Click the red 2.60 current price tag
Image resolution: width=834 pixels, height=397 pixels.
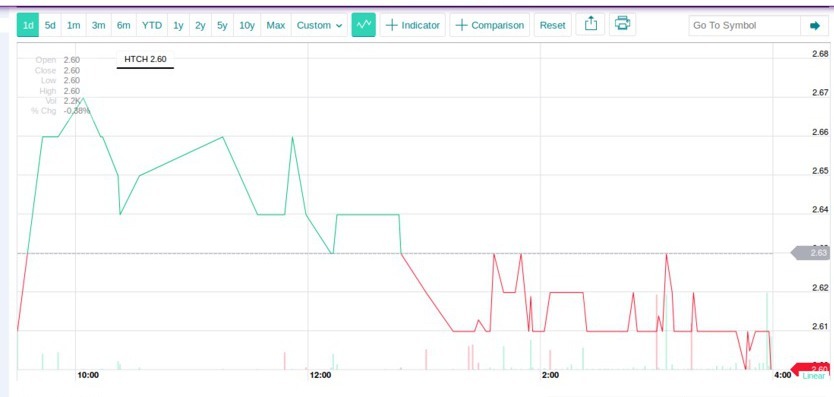pos(811,368)
